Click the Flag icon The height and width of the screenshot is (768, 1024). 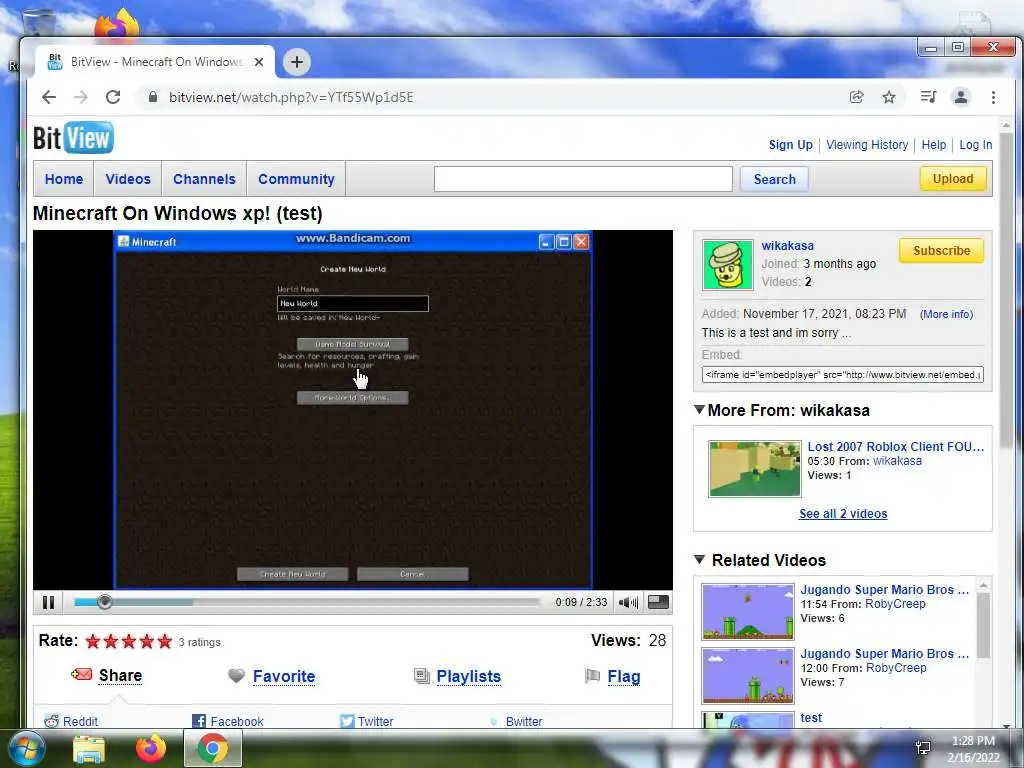point(592,676)
